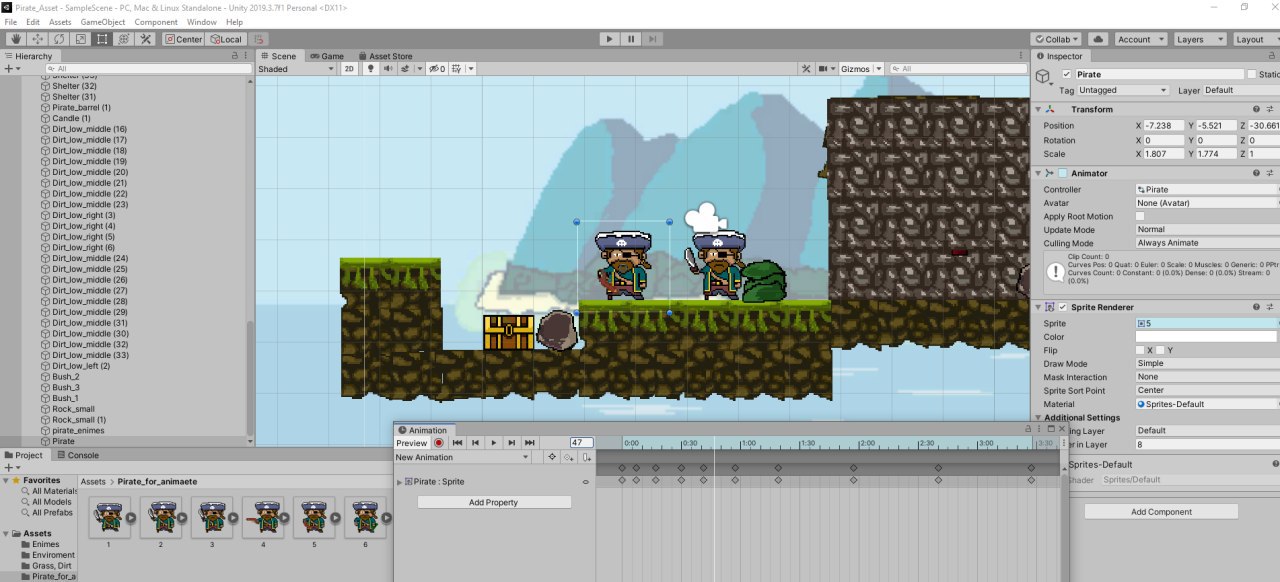Start Play mode with the Play button

tap(610, 39)
